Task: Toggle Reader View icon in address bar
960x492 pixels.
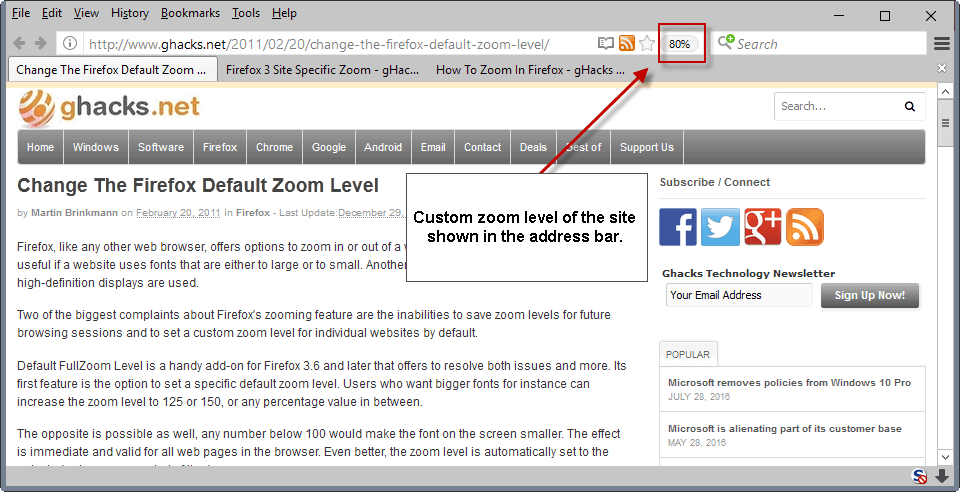Action: point(606,43)
